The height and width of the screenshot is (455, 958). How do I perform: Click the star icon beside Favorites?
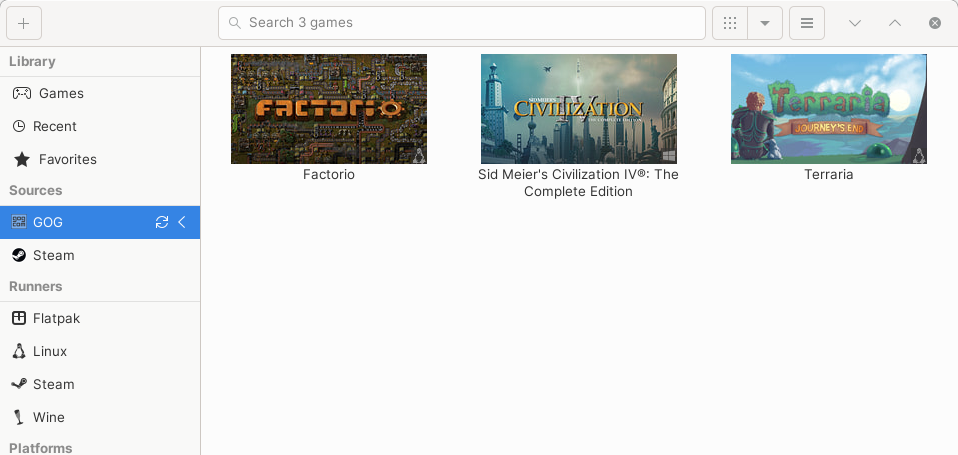pos(22,159)
